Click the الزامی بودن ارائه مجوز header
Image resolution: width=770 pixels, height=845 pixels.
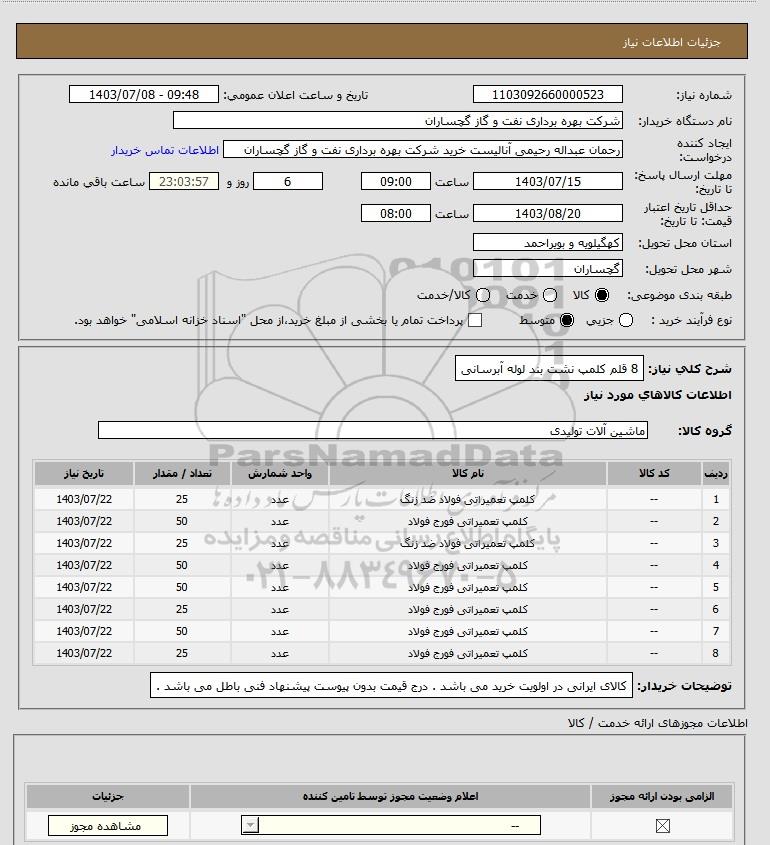click(x=662, y=796)
